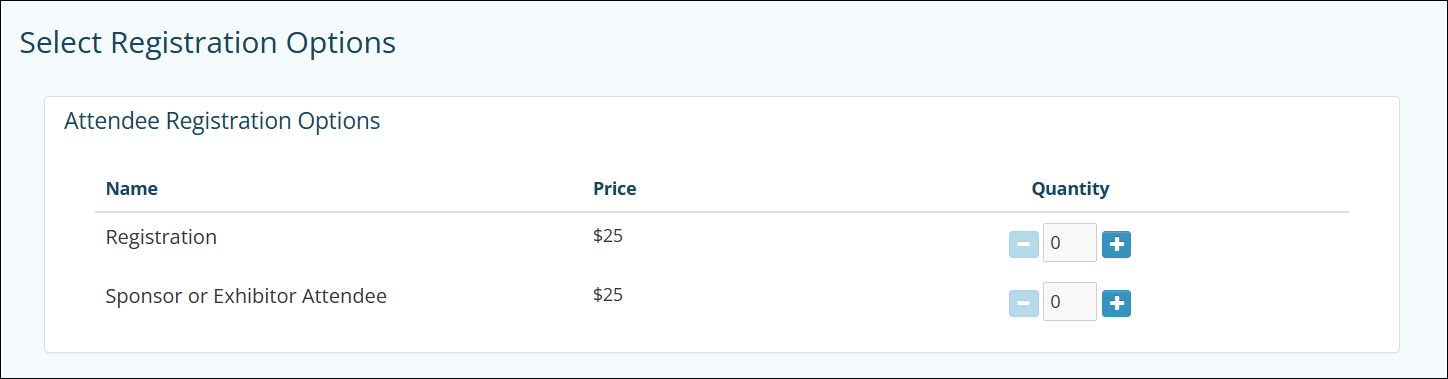Add one Sponsor or Exhibitor Attendee
The height and width of the screenshot is (379, 1448).
[1116, 303]
